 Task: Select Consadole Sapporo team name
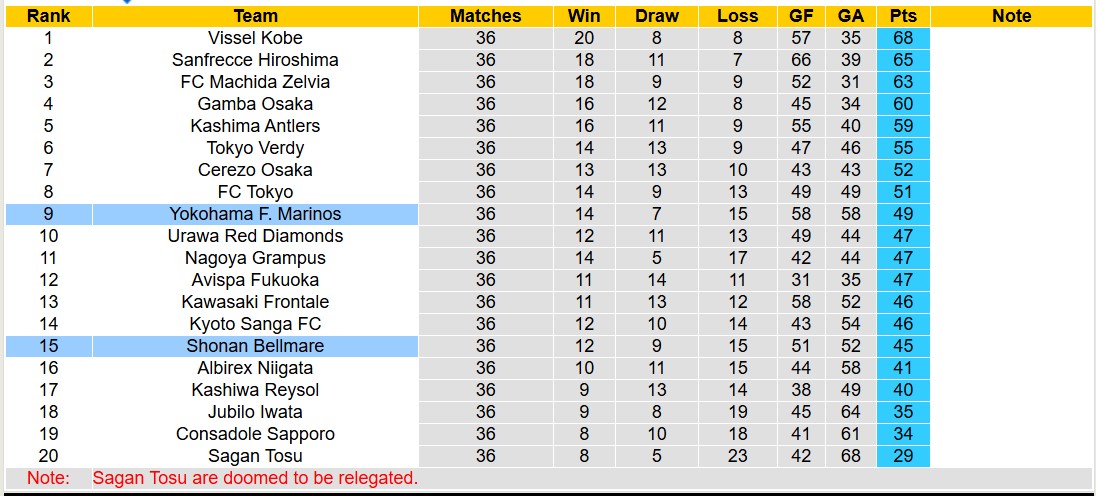click(x=255, y=434)
